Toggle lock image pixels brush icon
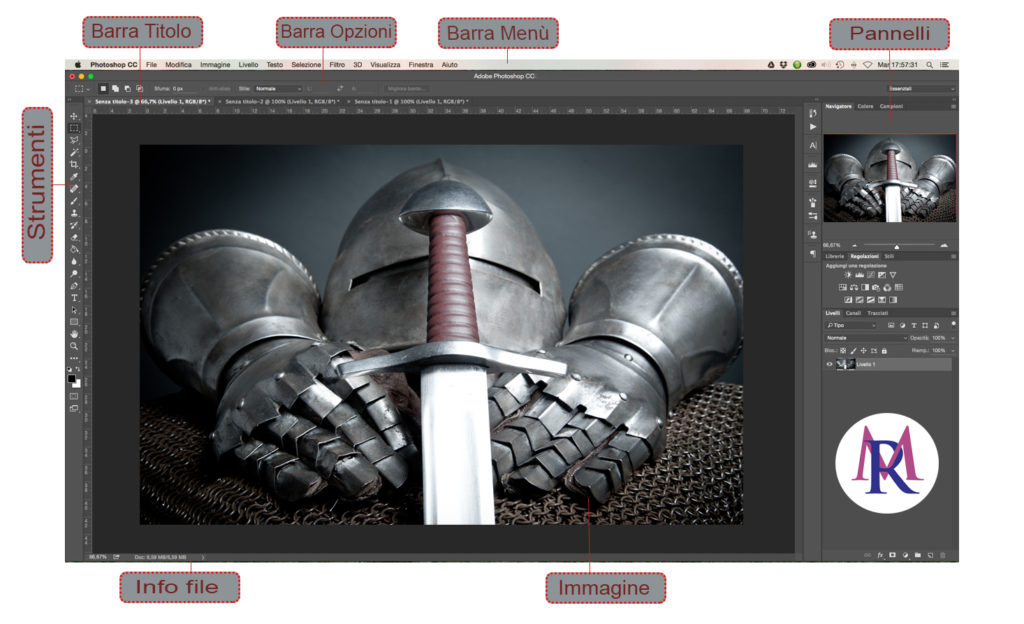1024x624 pixels. (853, 351)
